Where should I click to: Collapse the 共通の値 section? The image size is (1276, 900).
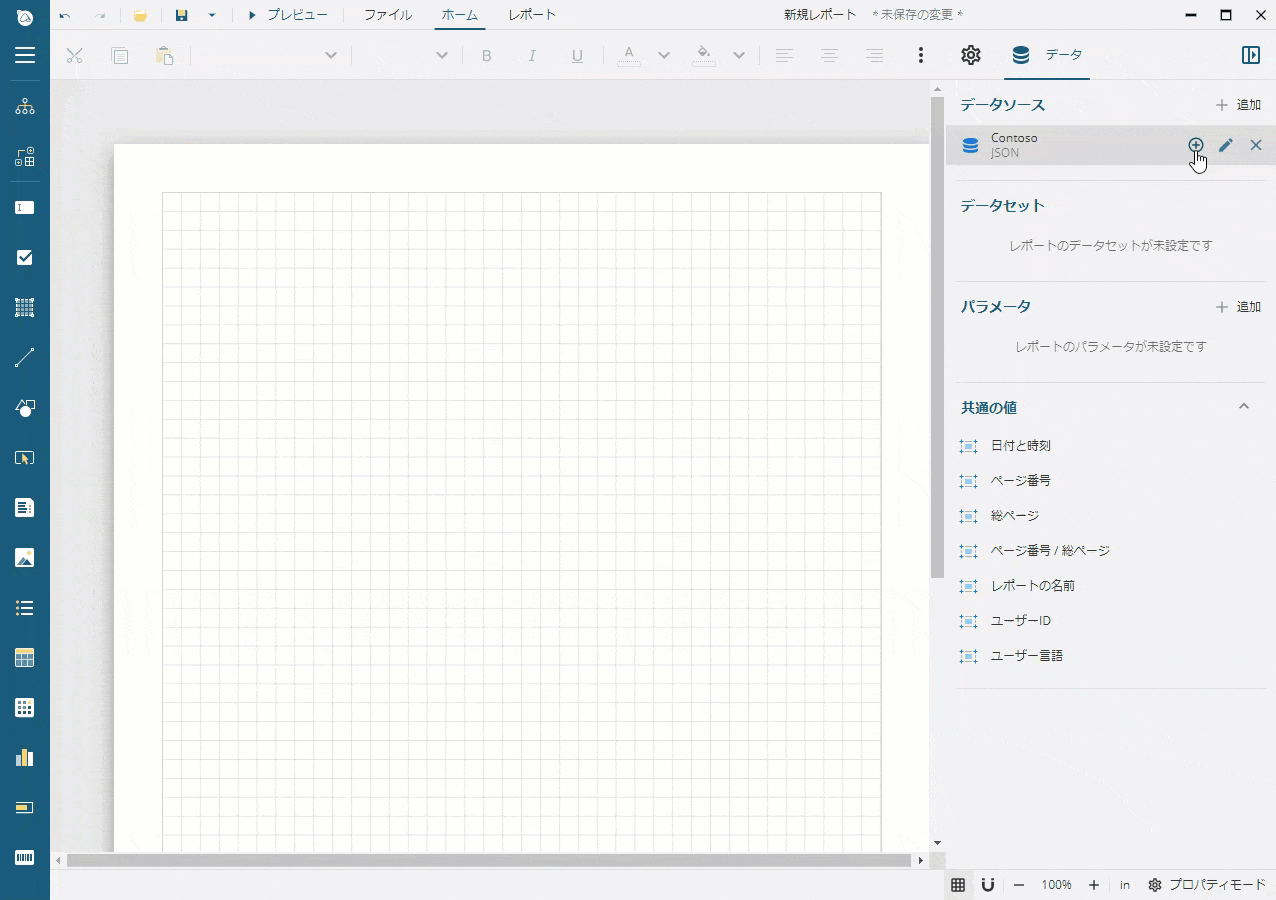pyautogui.click(x=1244, y=407)
